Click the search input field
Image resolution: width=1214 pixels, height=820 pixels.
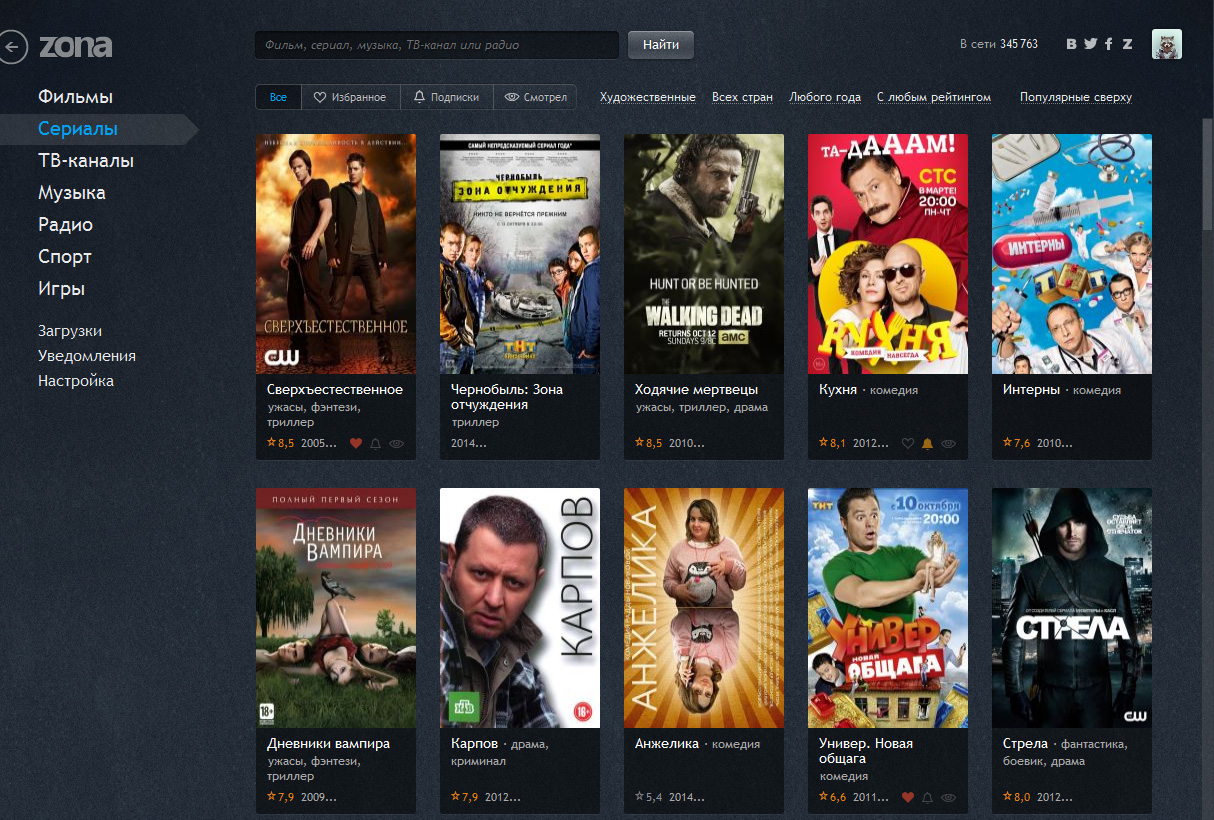[436, 45]
